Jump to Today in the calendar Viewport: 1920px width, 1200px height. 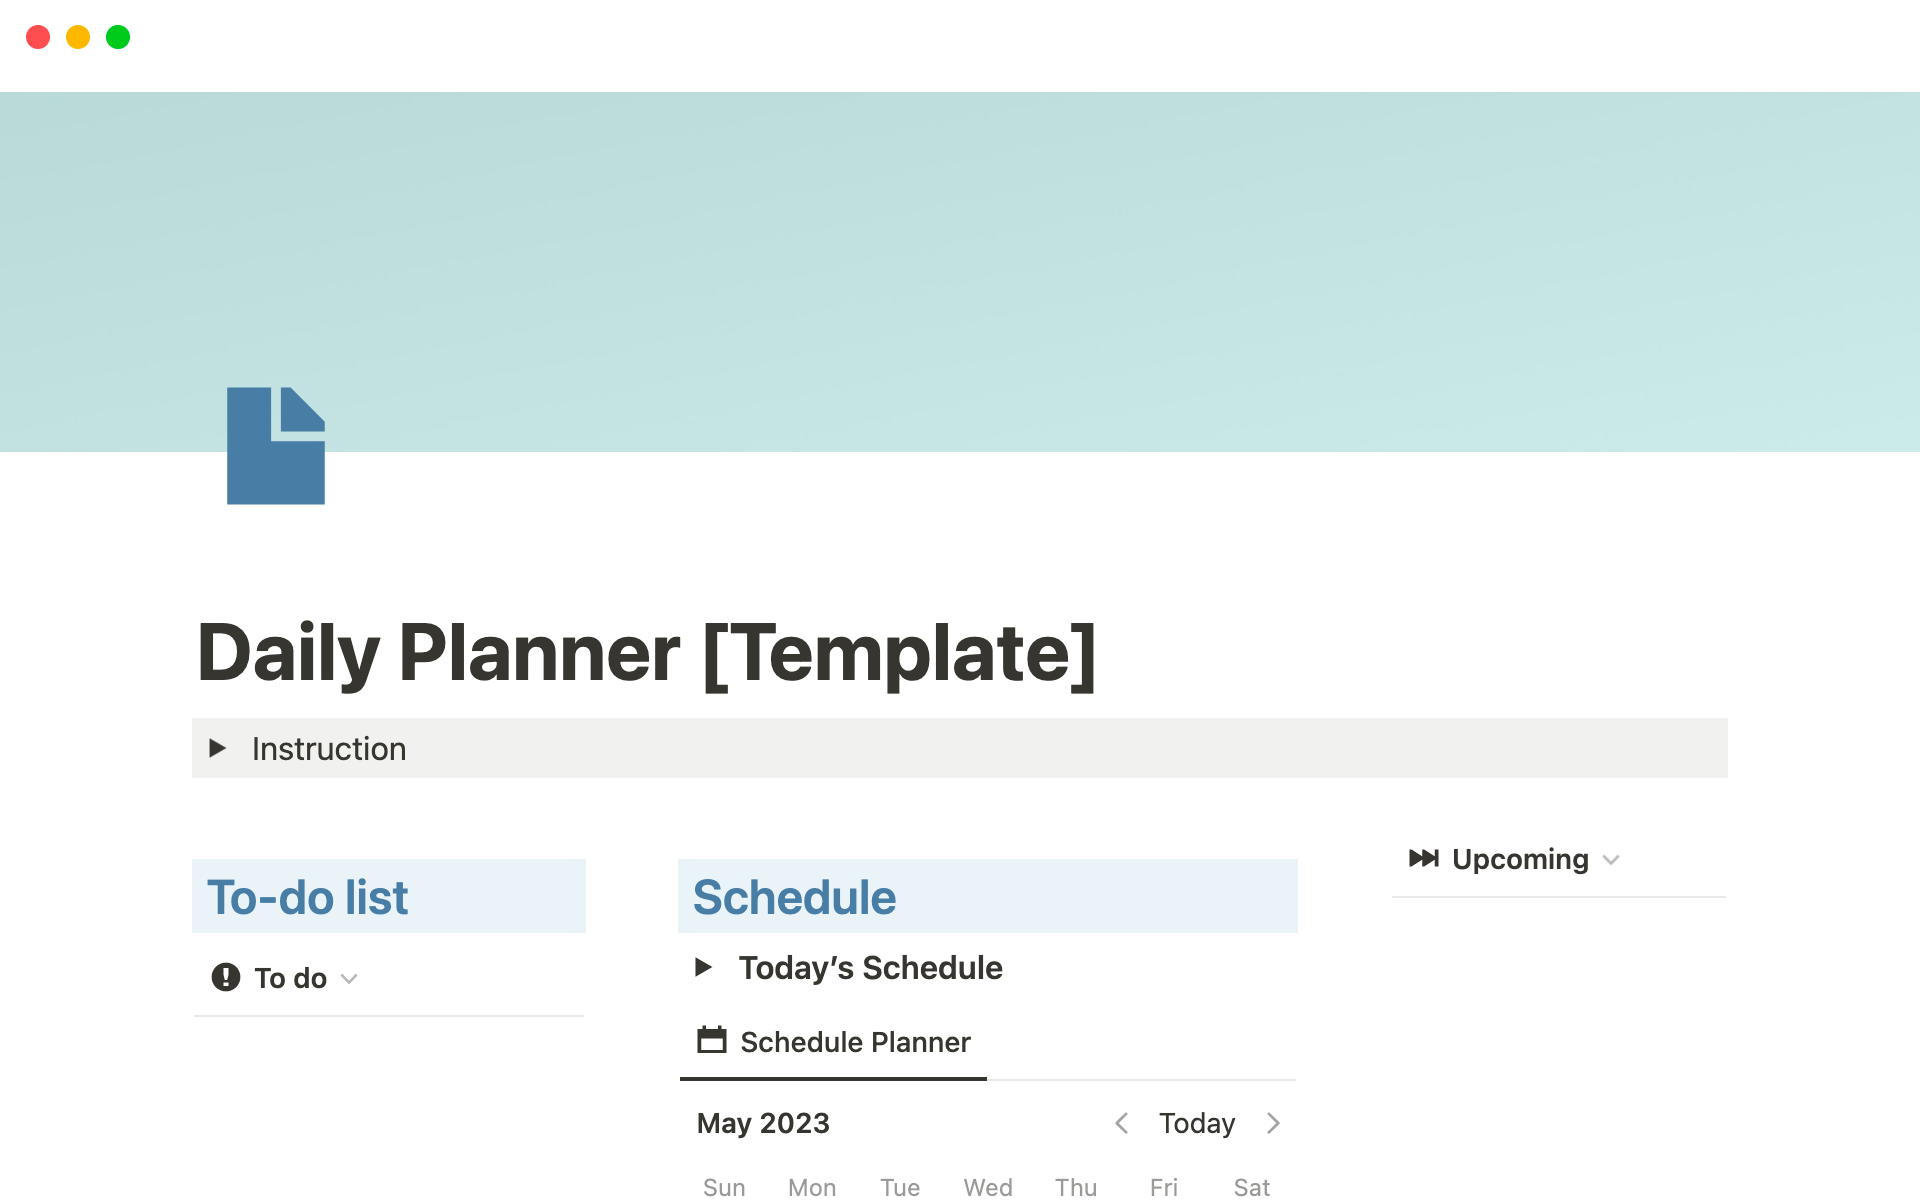[1197, 1123]
